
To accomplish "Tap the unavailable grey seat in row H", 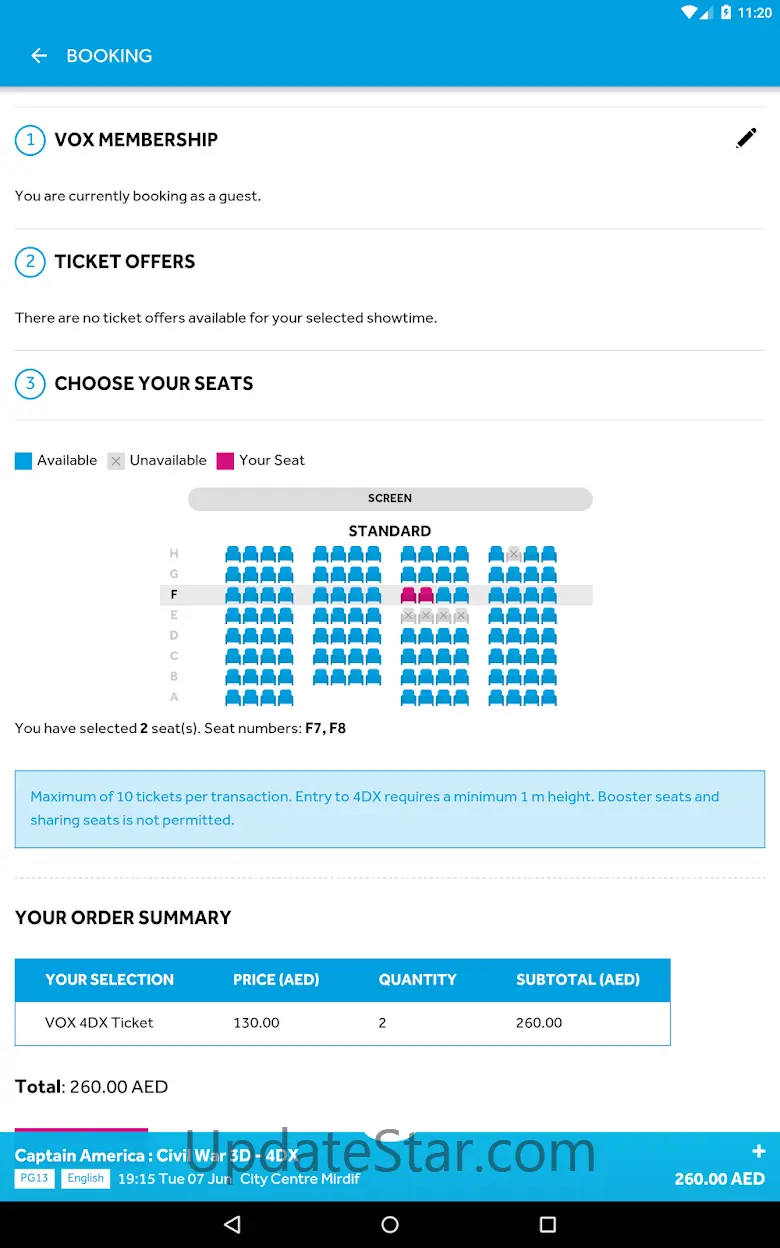I will (513, 554).
